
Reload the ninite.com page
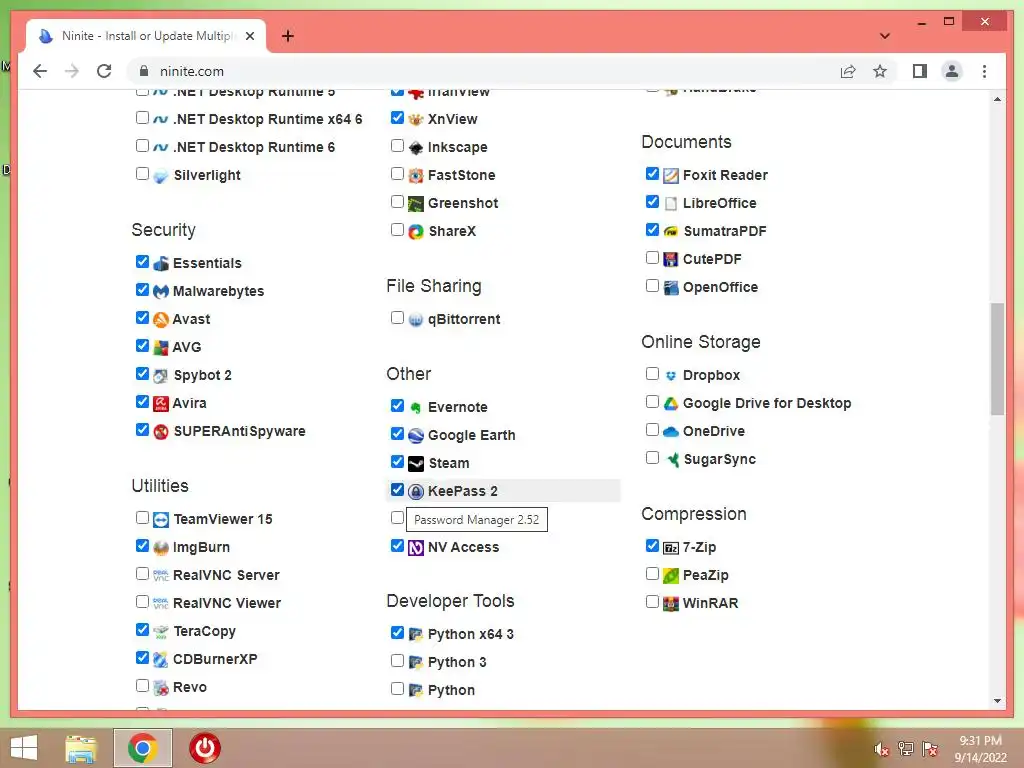point(104,71)
